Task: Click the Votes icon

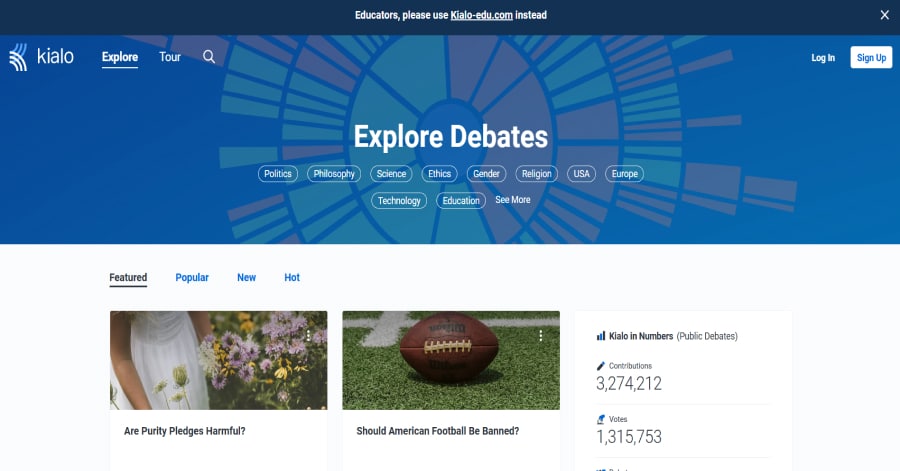Action: 601,419
